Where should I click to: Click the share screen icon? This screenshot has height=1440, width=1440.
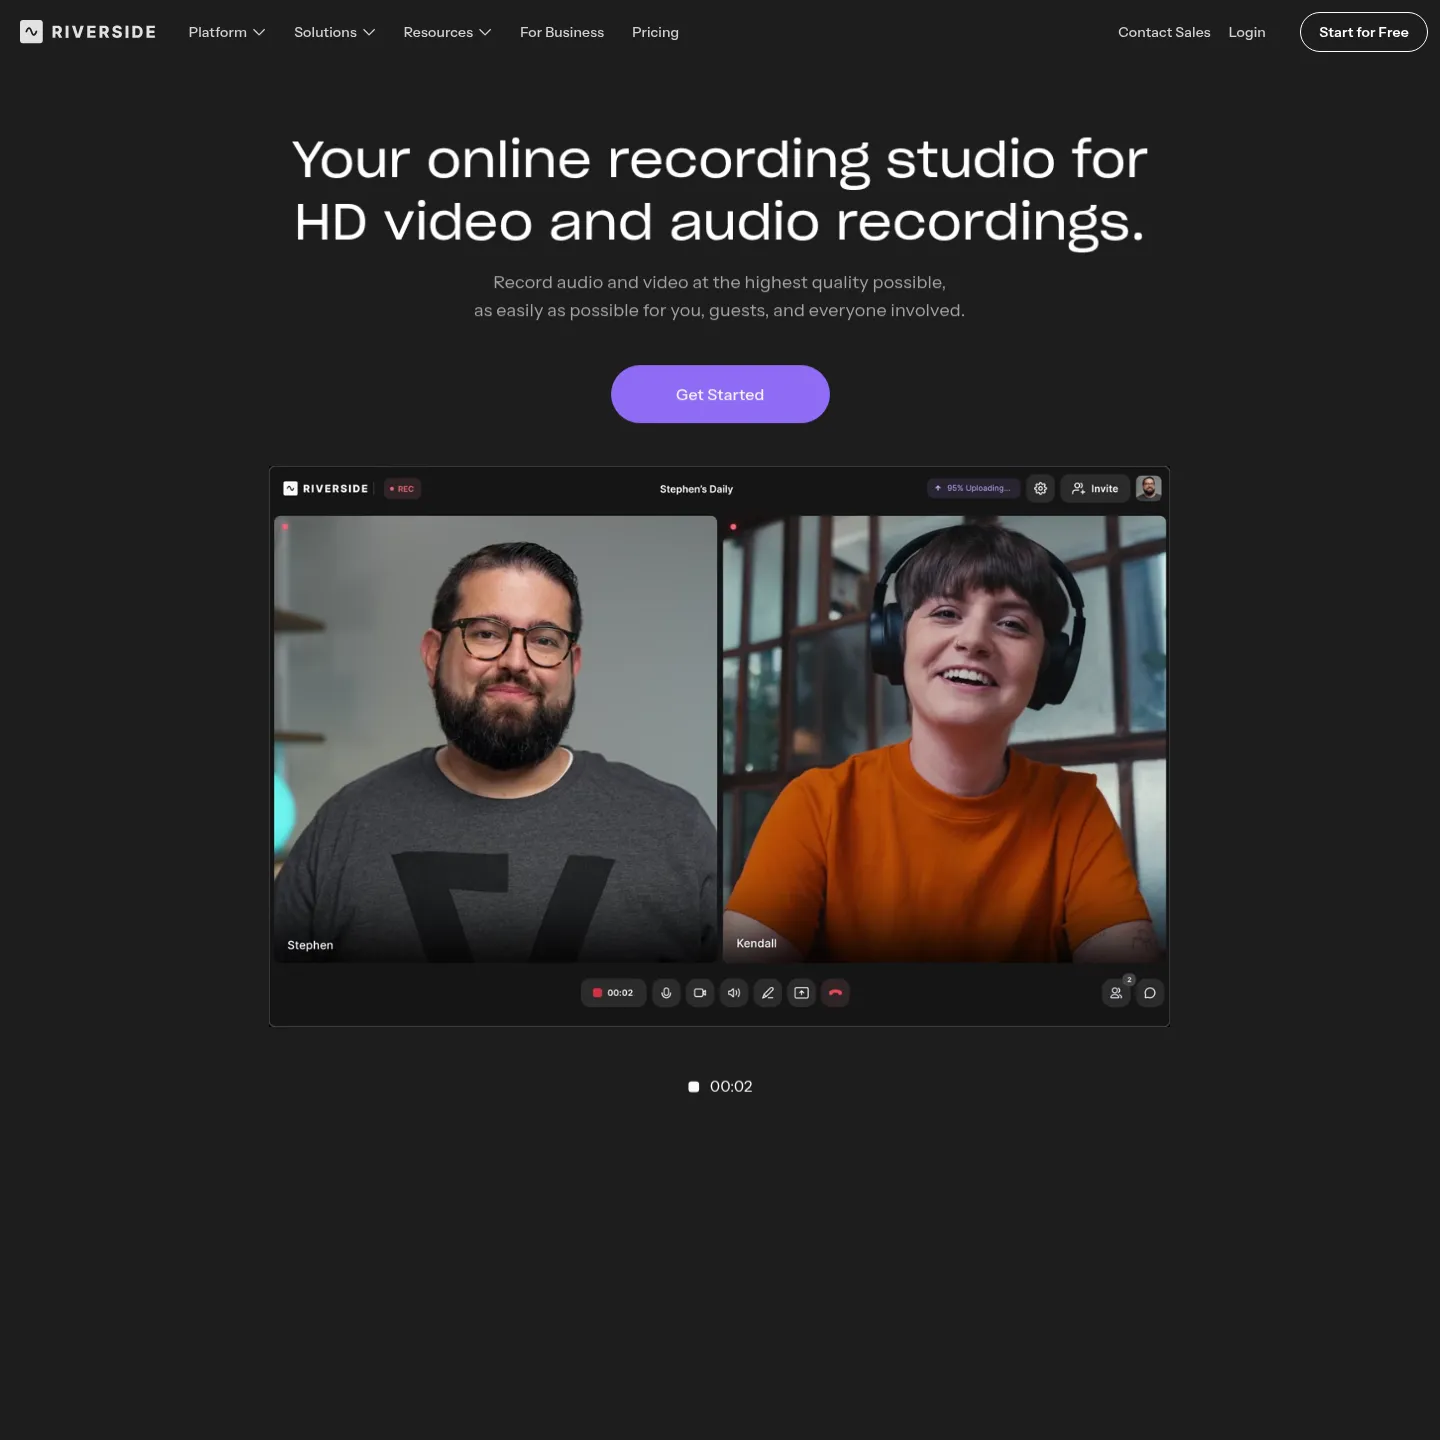(x=802, y=993)
